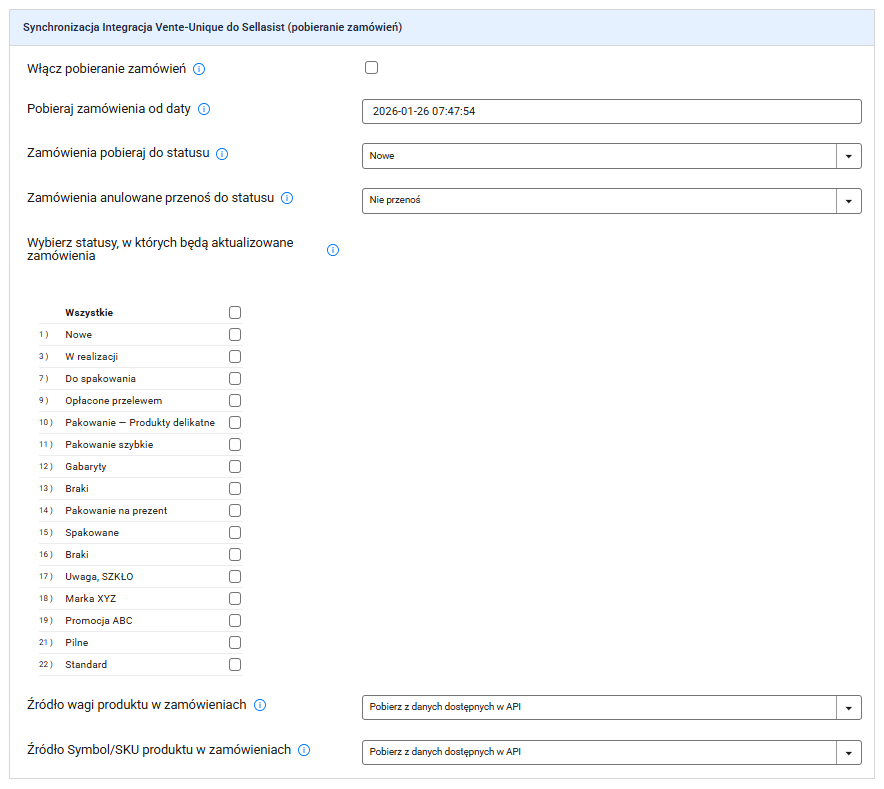This screenshot has height=789, width=884.
Task: Click info icon for Źródło wagi produktu
Action: click(260, 705)
